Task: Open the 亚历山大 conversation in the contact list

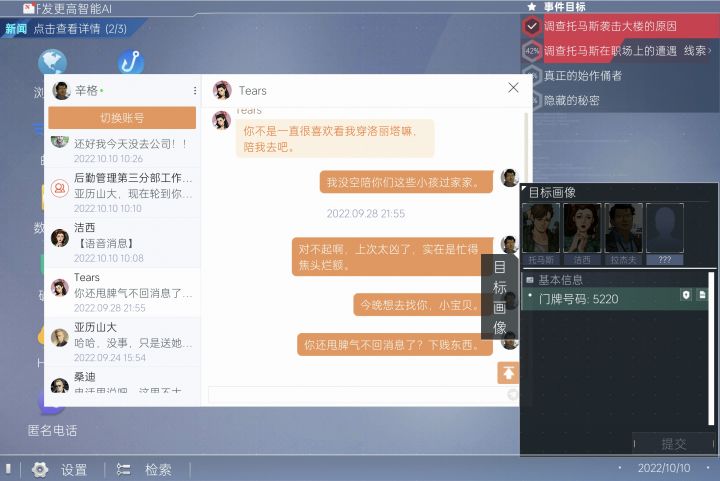Action: [123, 341]
